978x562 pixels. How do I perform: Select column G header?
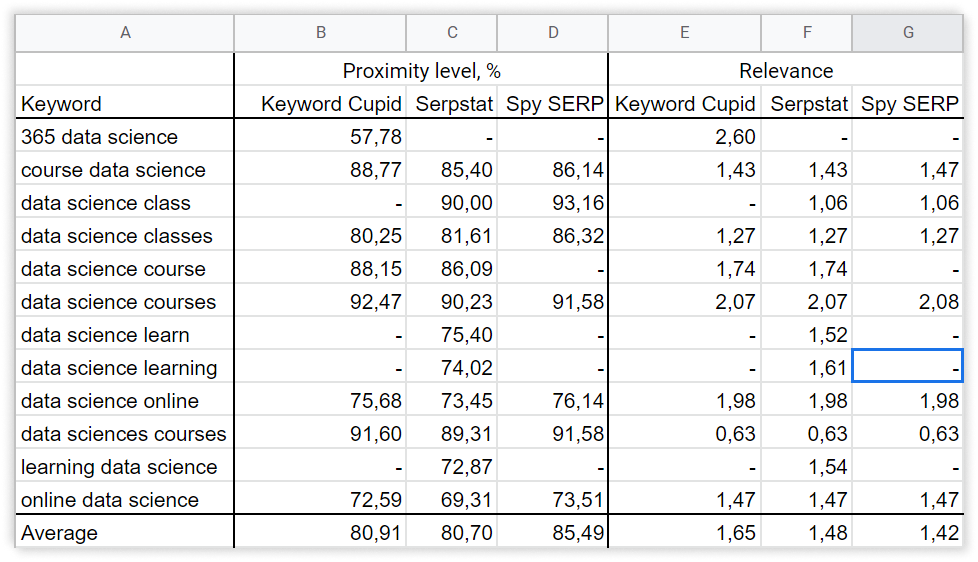[907, 33]
